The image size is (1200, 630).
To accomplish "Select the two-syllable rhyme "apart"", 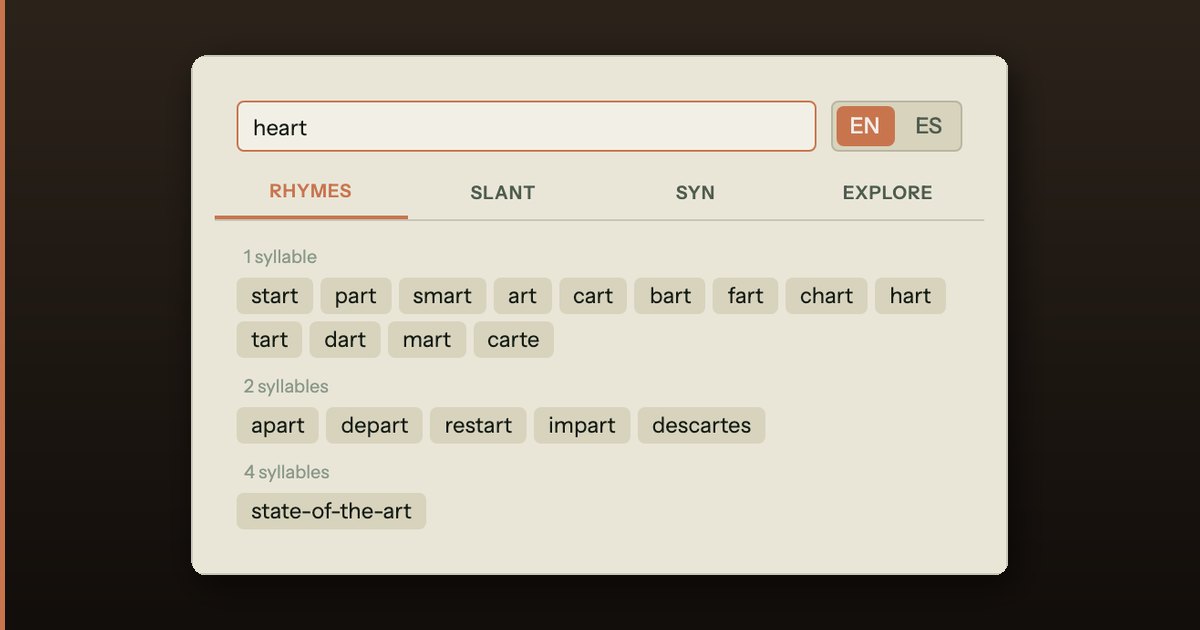I will (x=278, y=426).
